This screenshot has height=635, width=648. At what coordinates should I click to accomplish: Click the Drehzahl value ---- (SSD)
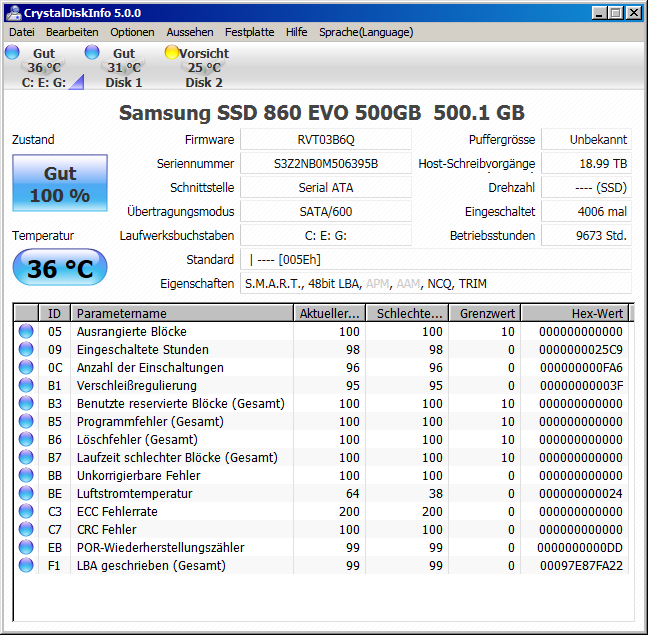click(x=586, y=188)
